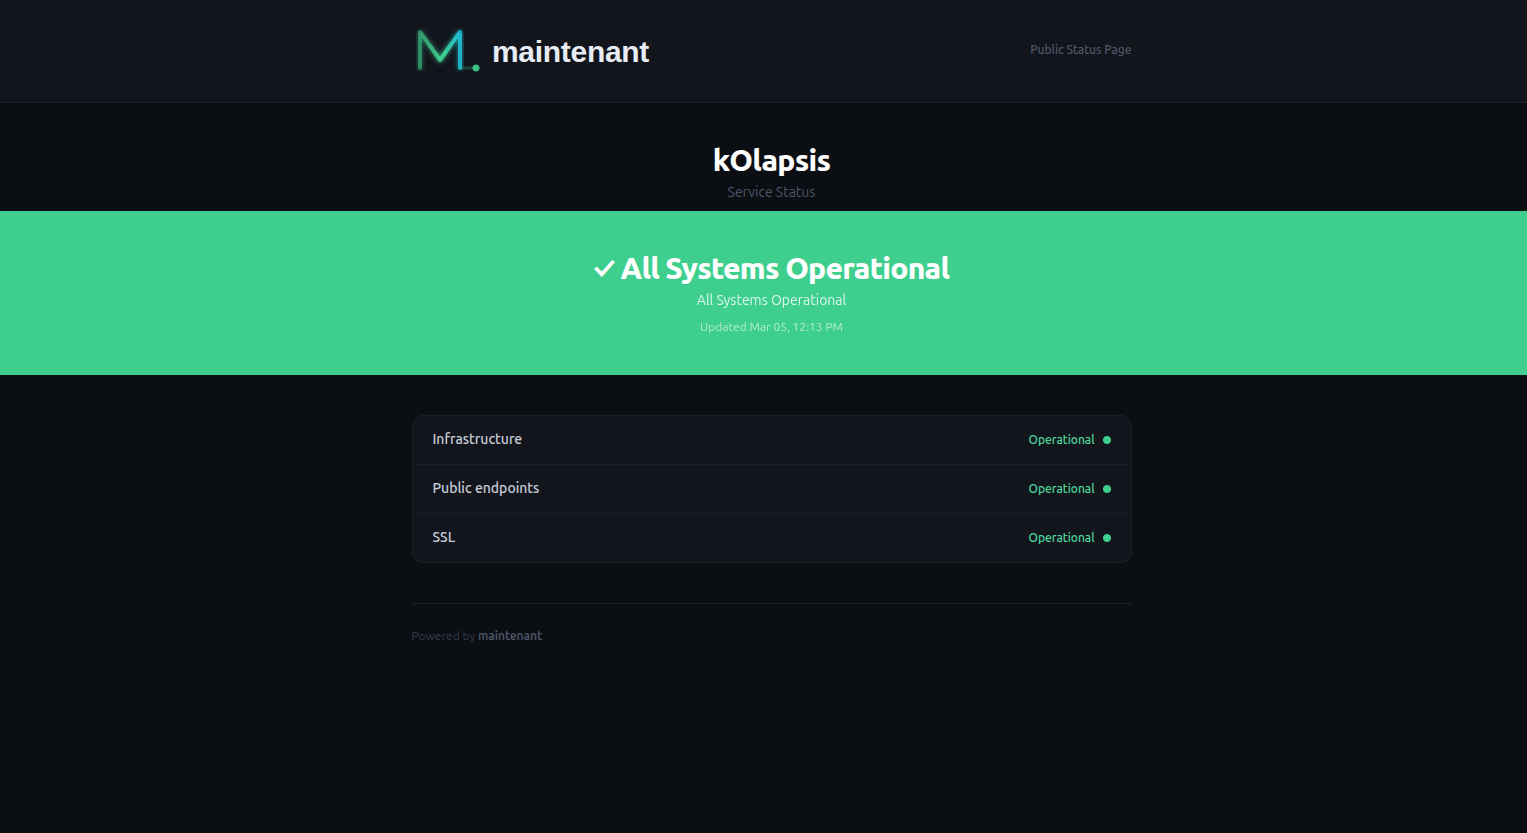Click the green status dot beside Public endpoints

(1106, 488)
